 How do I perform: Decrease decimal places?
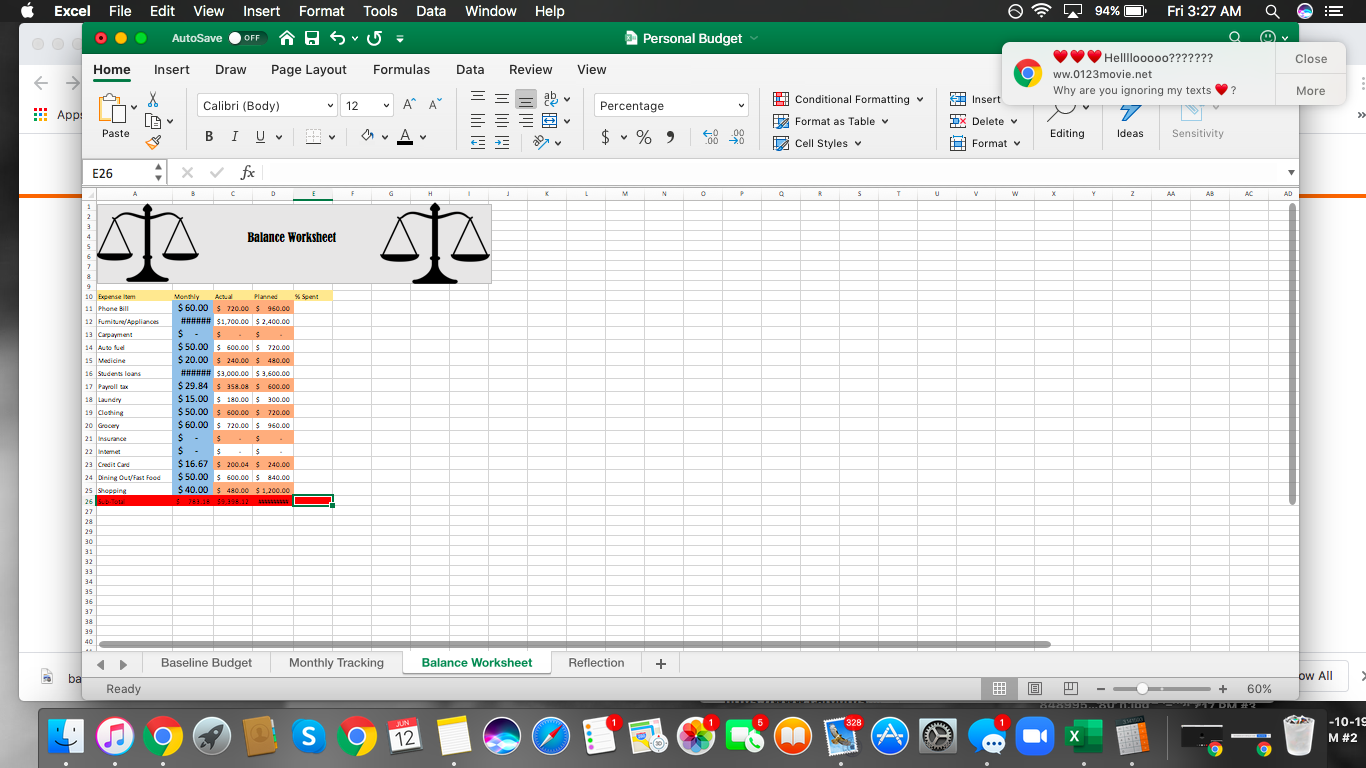(x=738, y=138)
